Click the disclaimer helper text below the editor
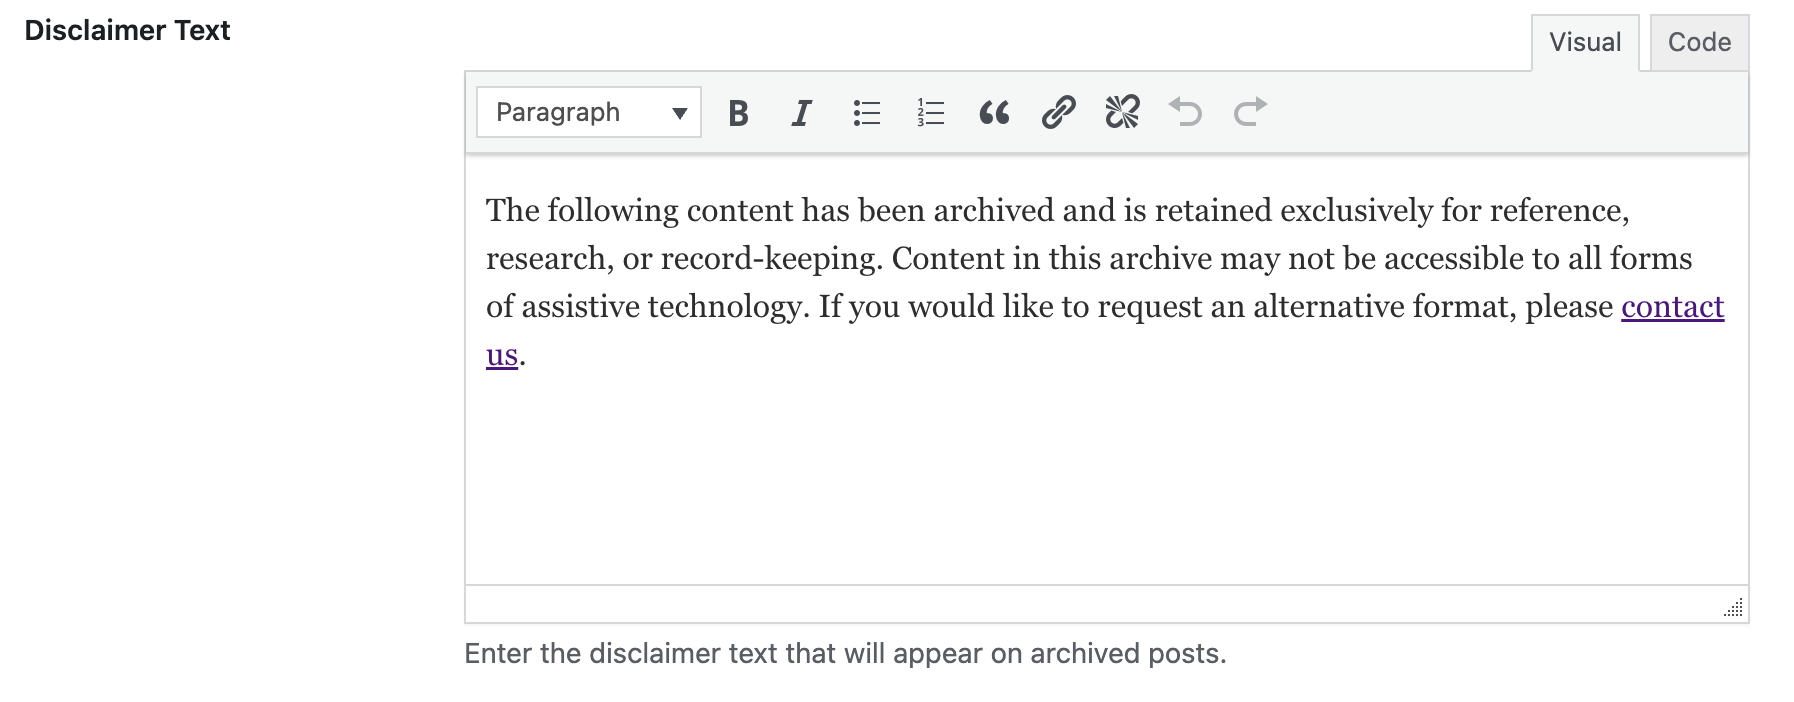Screen dimensions: 1794x702 846,654
